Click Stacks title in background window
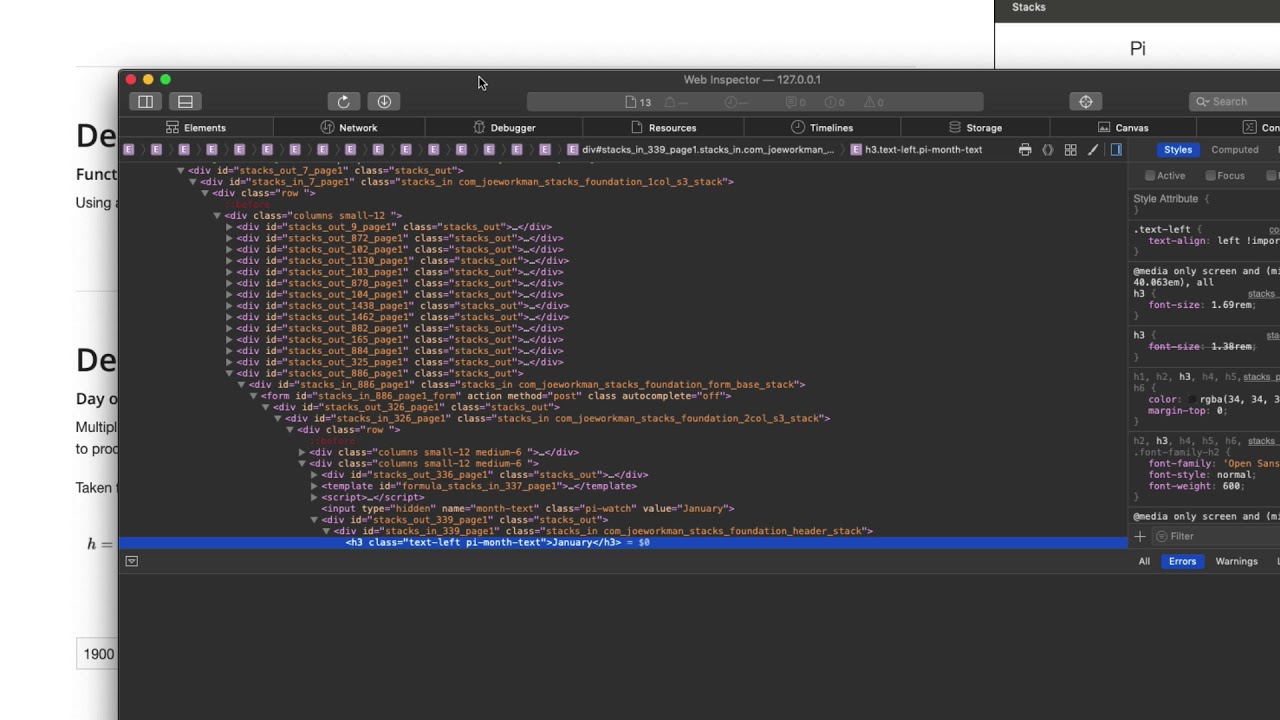The width and height of the screenshot is (1280, 720). [1028, 7]
